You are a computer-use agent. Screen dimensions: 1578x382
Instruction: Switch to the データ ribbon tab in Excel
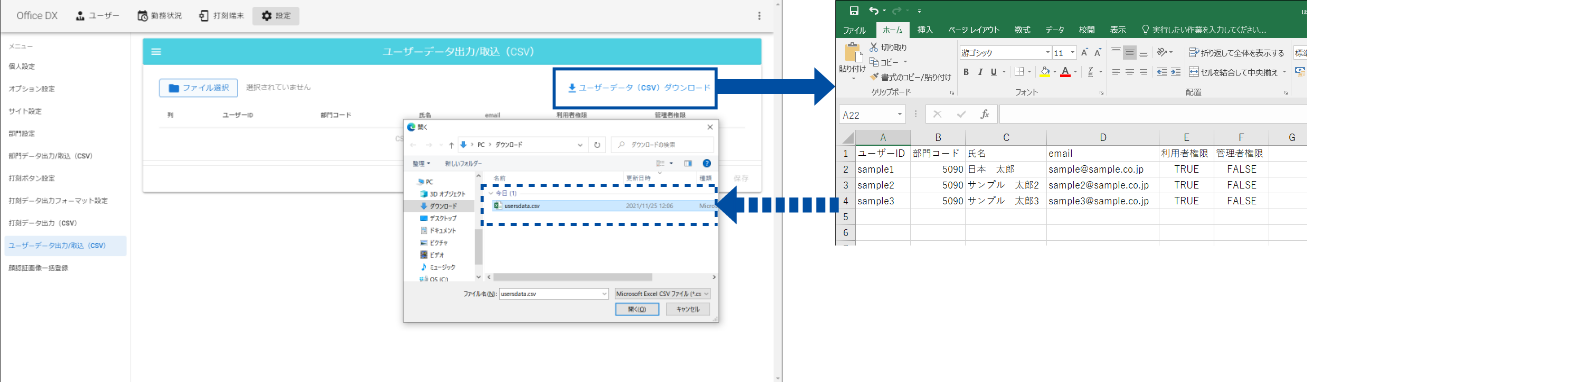pyautogui.click(x=1055, y=30)
